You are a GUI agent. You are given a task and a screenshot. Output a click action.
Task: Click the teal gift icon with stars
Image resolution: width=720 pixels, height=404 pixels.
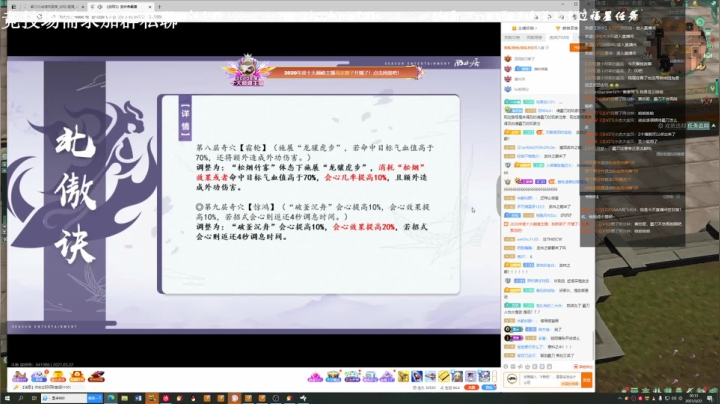[x=352, y=377]
